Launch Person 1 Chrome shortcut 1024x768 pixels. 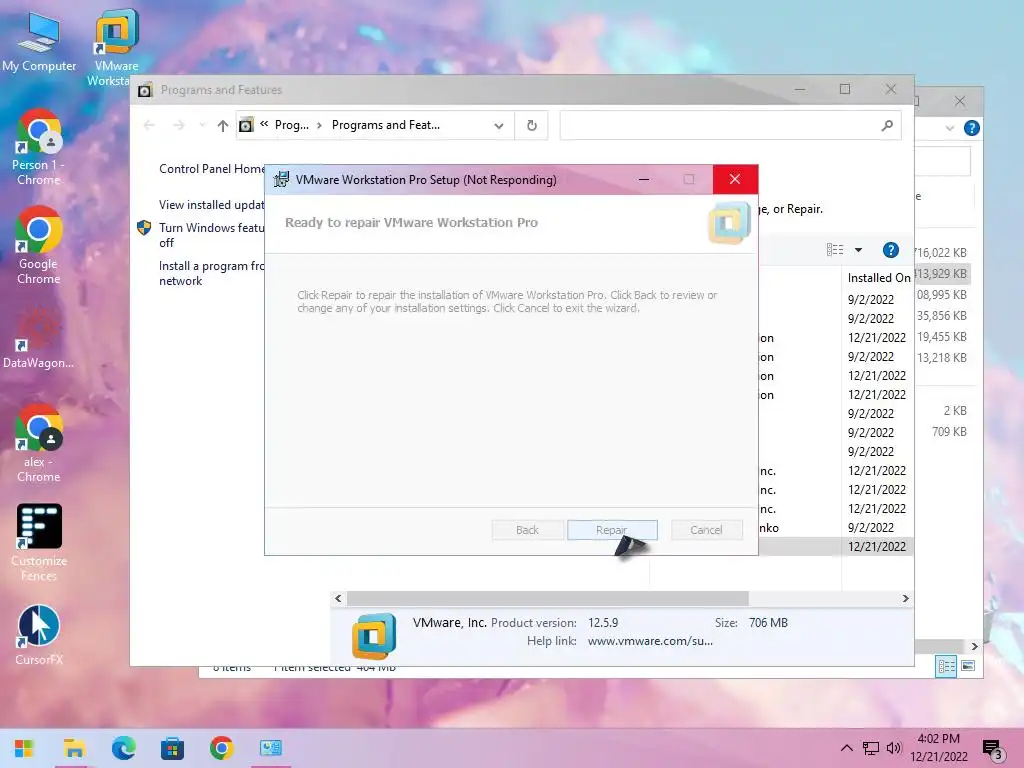coord(39,148)
